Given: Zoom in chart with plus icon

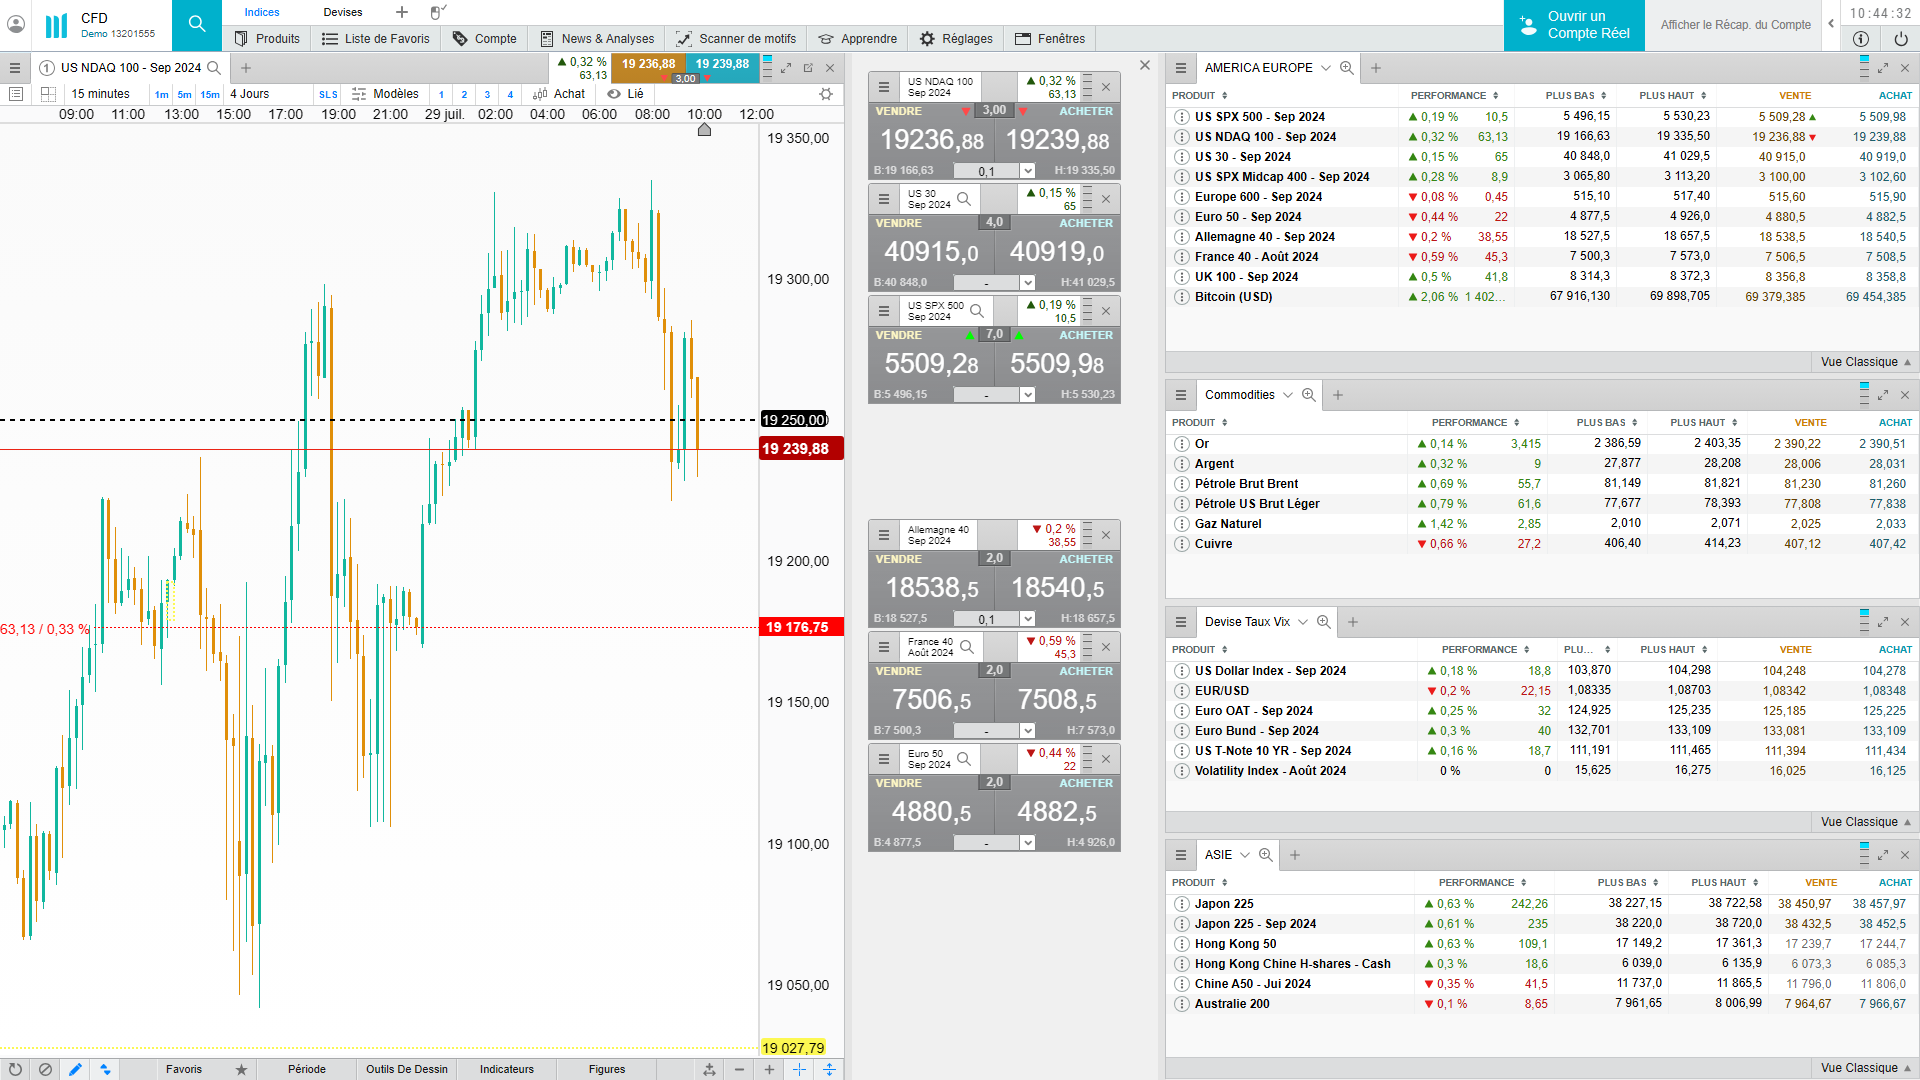Looking at the screenshot, I should (769, 1069).
